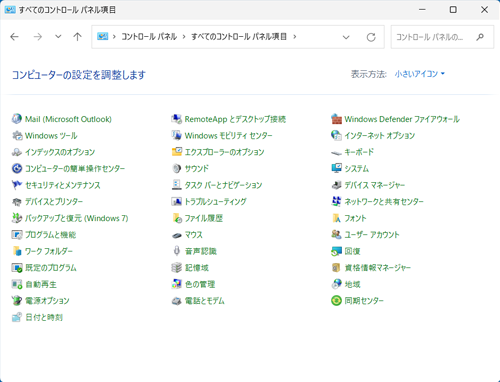Open the 既定のプログラム icon
The height and width of the screenshot is (382, 500).
coord(17,268)
